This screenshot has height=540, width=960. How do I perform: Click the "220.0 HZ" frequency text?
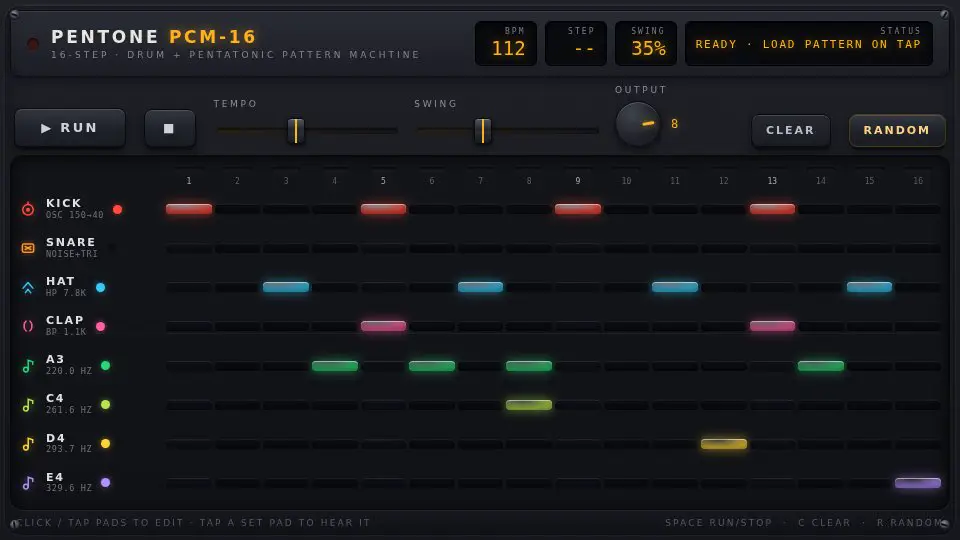click(69, 371)
